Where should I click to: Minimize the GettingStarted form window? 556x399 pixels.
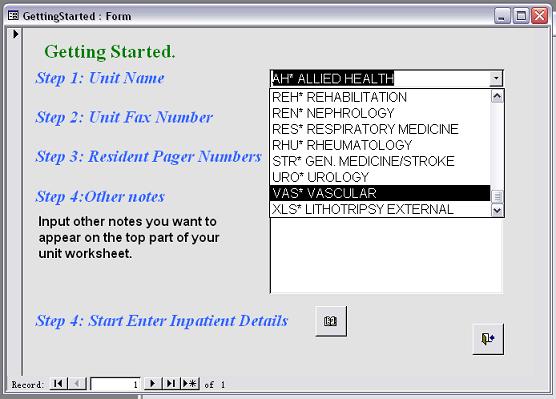click(x=502, y=16)
